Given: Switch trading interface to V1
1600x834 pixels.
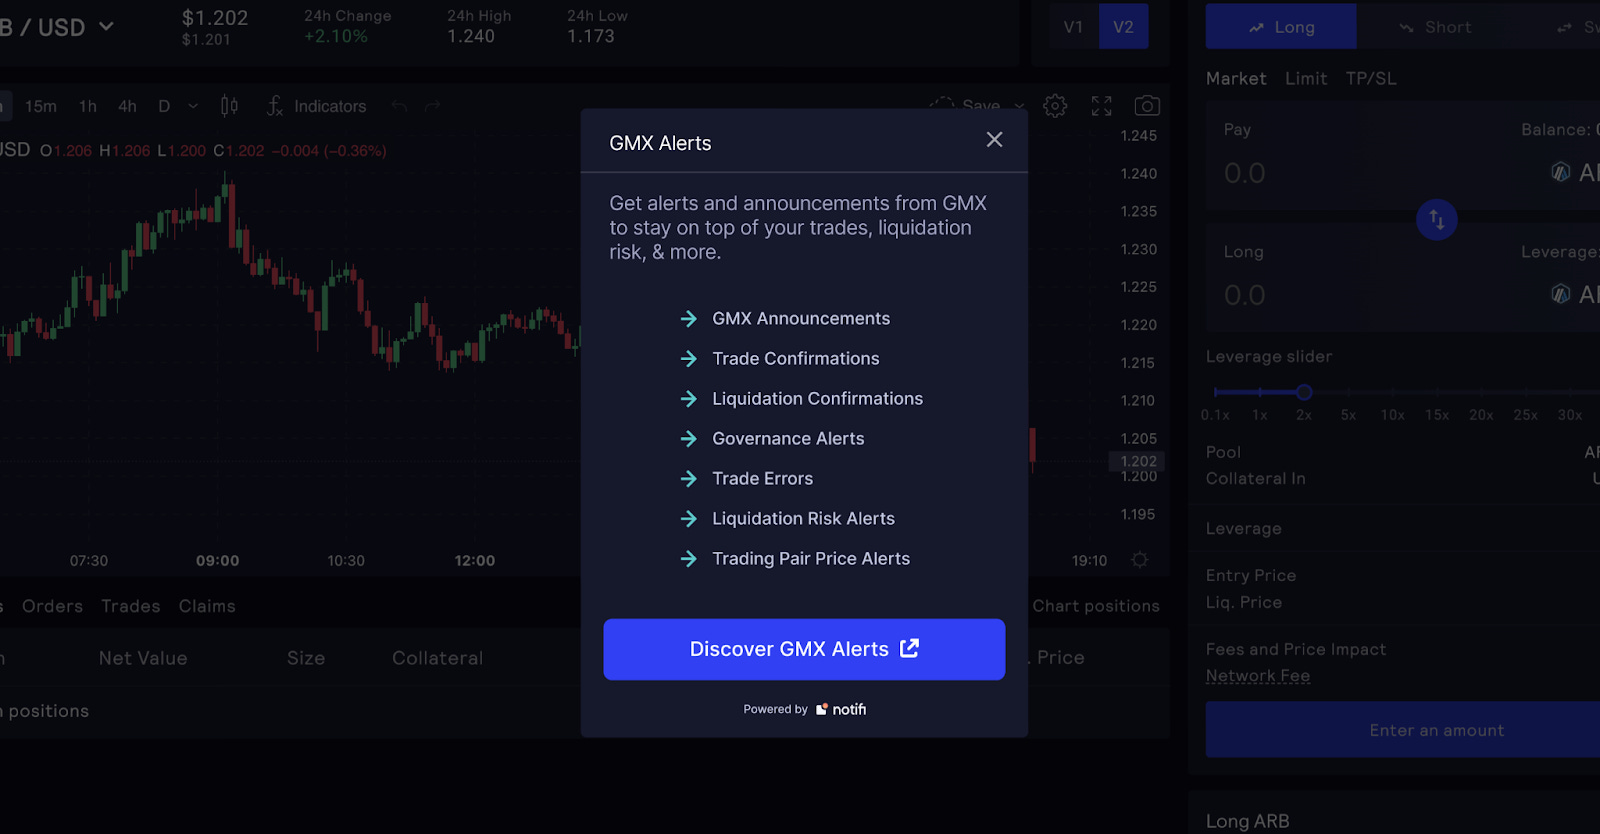Looking at the screenshot, I should pos(1073,27).
